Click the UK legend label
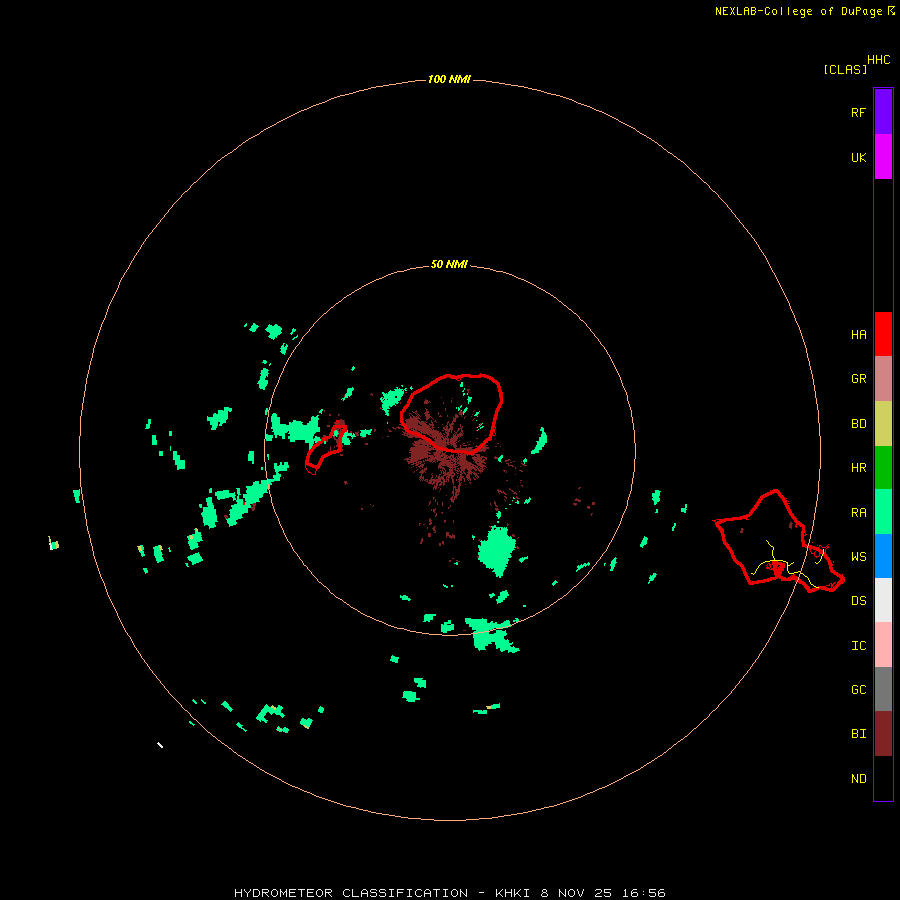Screen dimensions: 900x900 (x=858, y=158)
